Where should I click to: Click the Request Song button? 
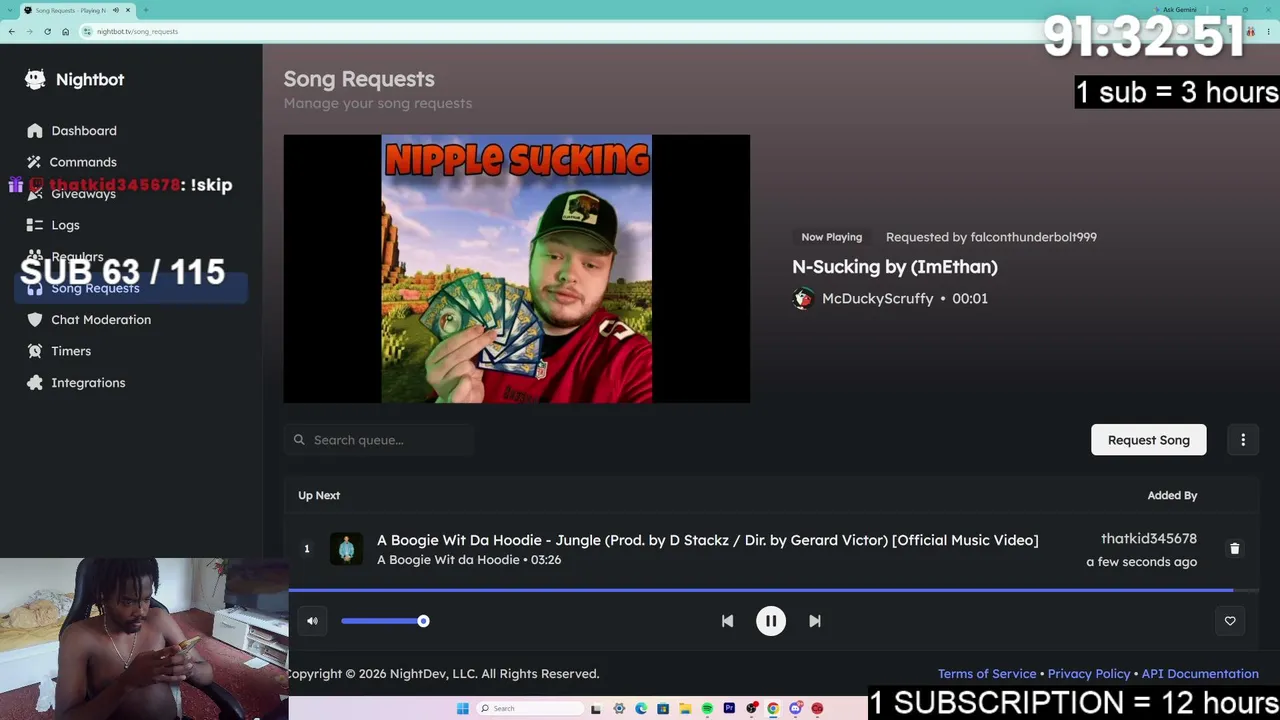tap(1148, 440)
